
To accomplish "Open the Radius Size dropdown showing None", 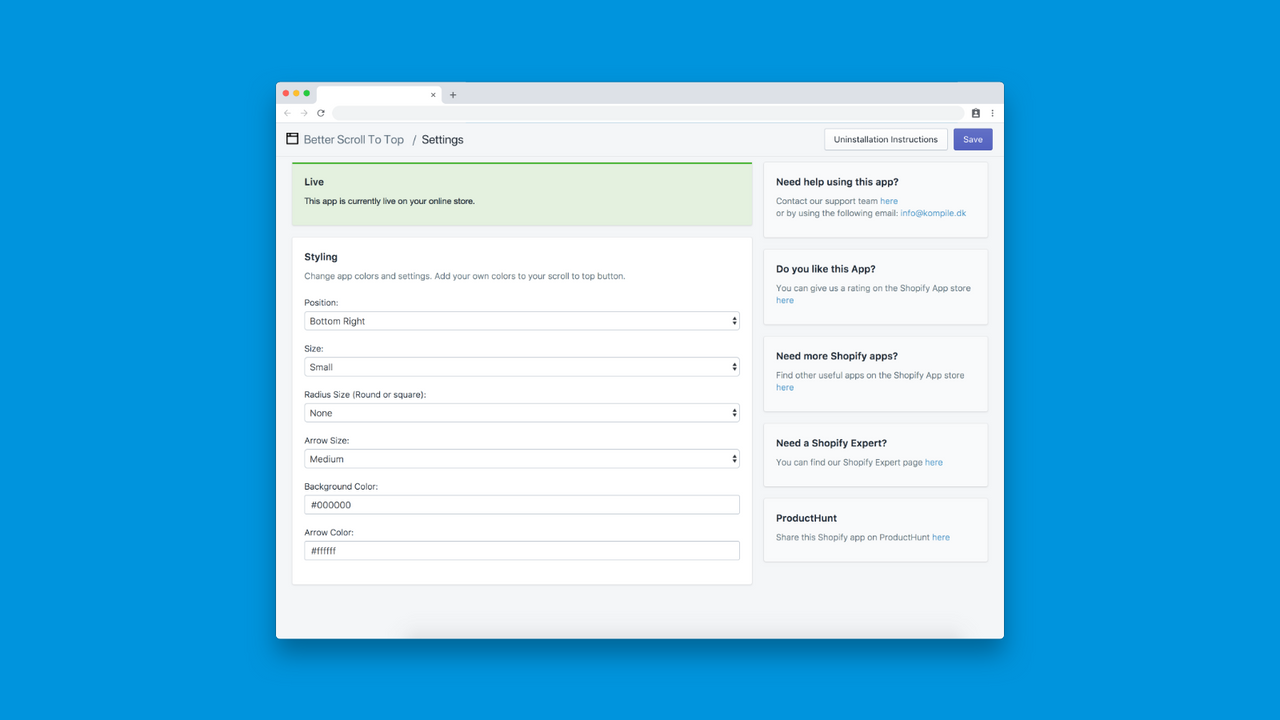I will click(521, 412).
